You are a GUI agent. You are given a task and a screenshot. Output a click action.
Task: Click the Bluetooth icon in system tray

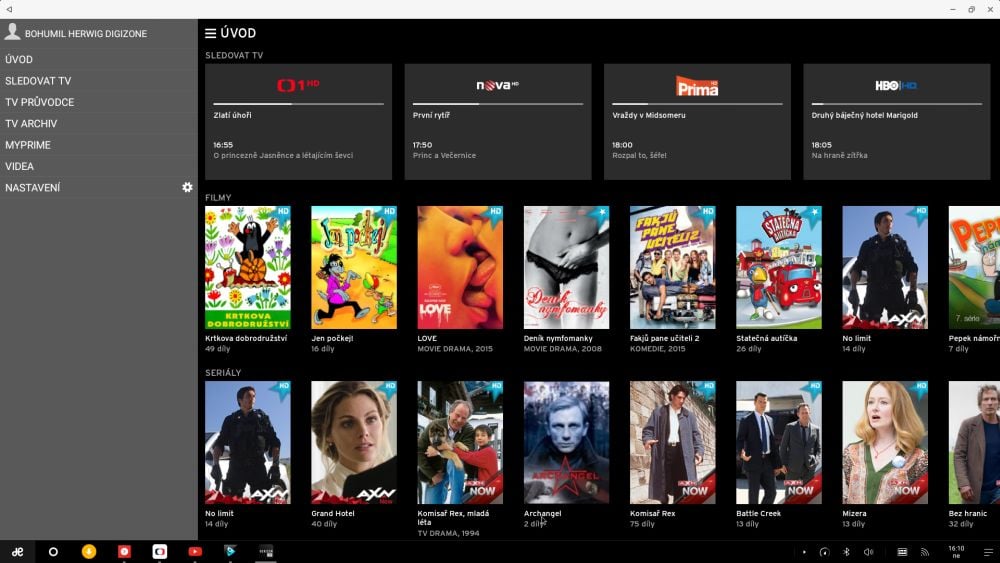[x=846, y=552]
